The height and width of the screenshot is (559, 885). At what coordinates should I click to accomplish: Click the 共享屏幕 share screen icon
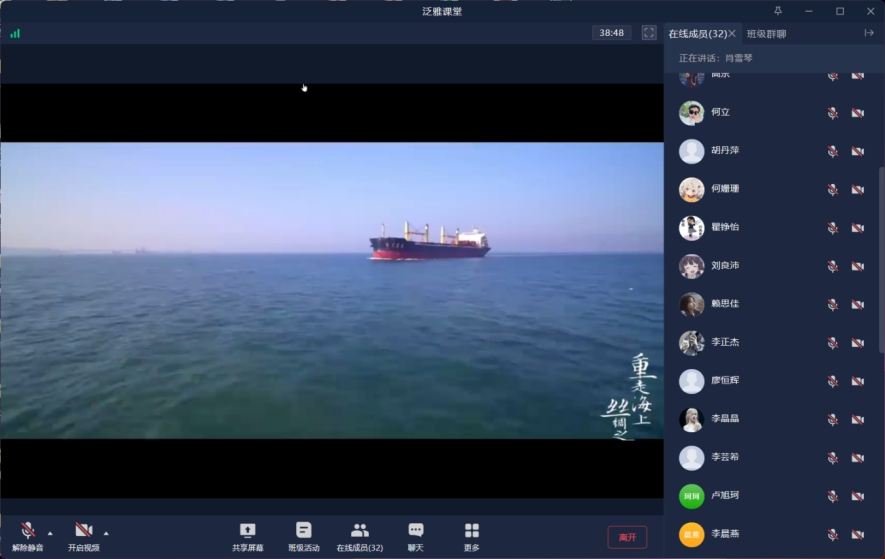(247, 531)
